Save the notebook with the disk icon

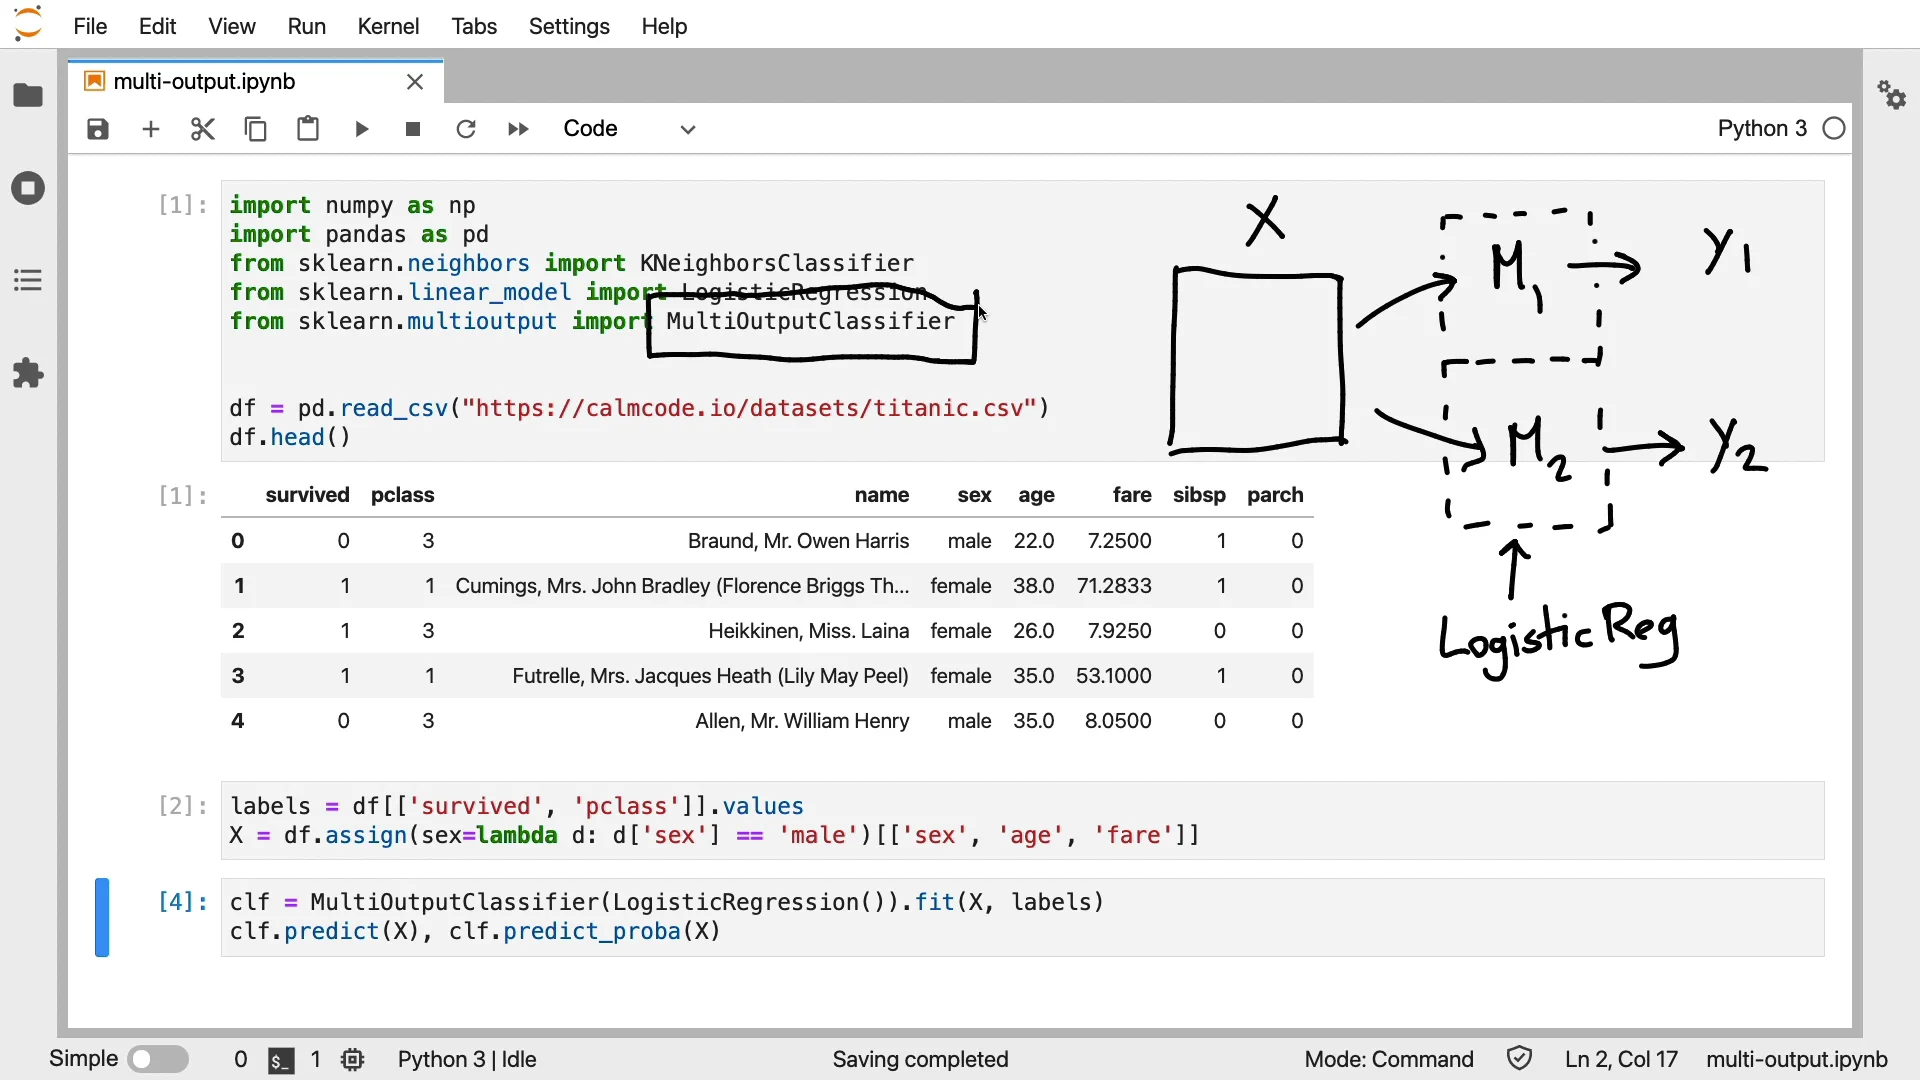pos(98,129)
